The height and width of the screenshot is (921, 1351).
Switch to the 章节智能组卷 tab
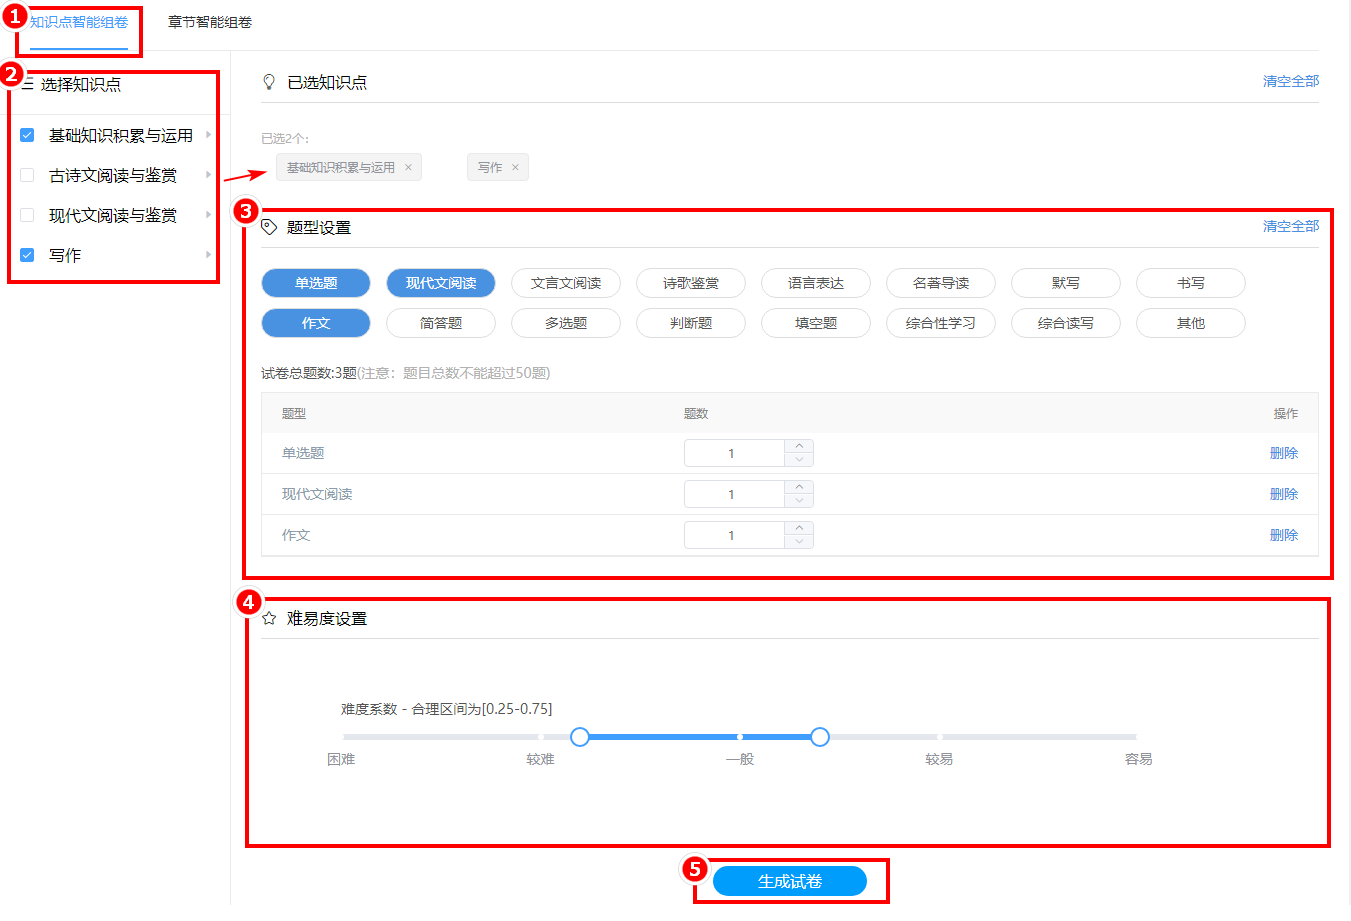point(210,22)
